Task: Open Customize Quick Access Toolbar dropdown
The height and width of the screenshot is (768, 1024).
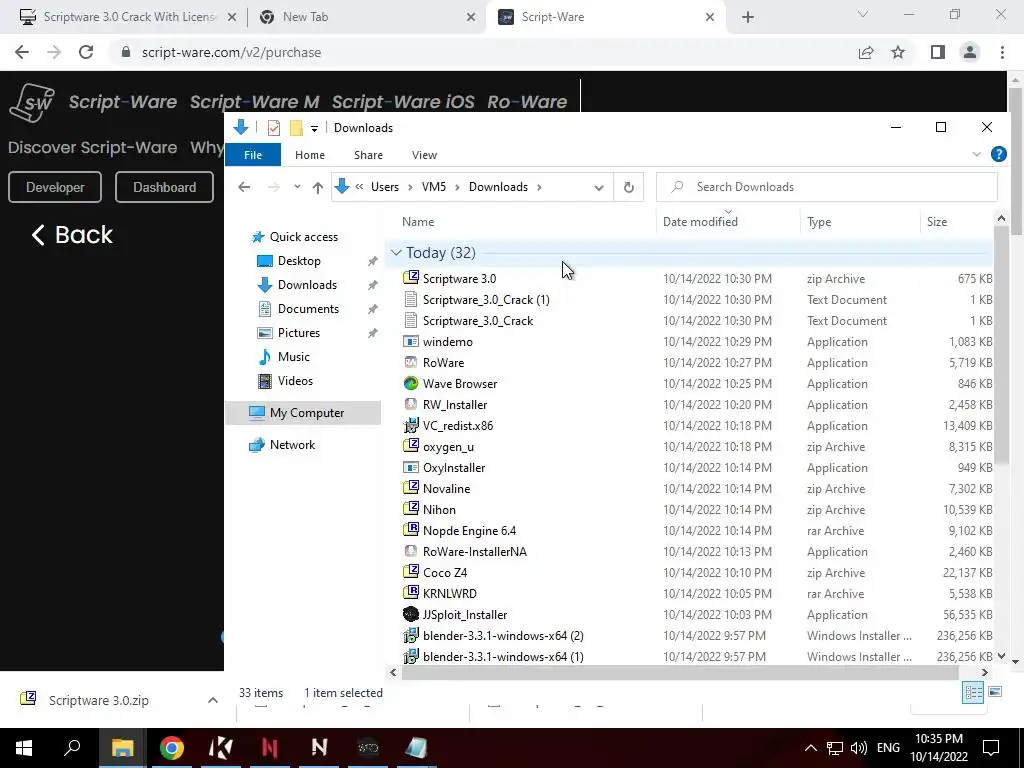Action: tap(314, 129)
